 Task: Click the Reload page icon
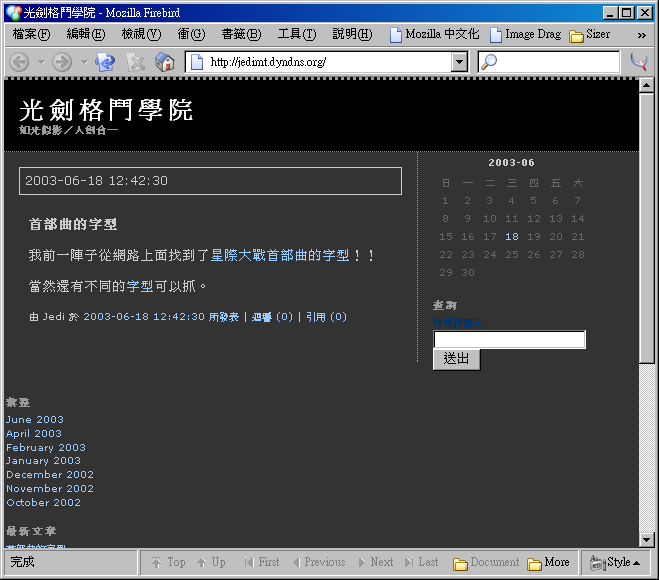point(105,62)
